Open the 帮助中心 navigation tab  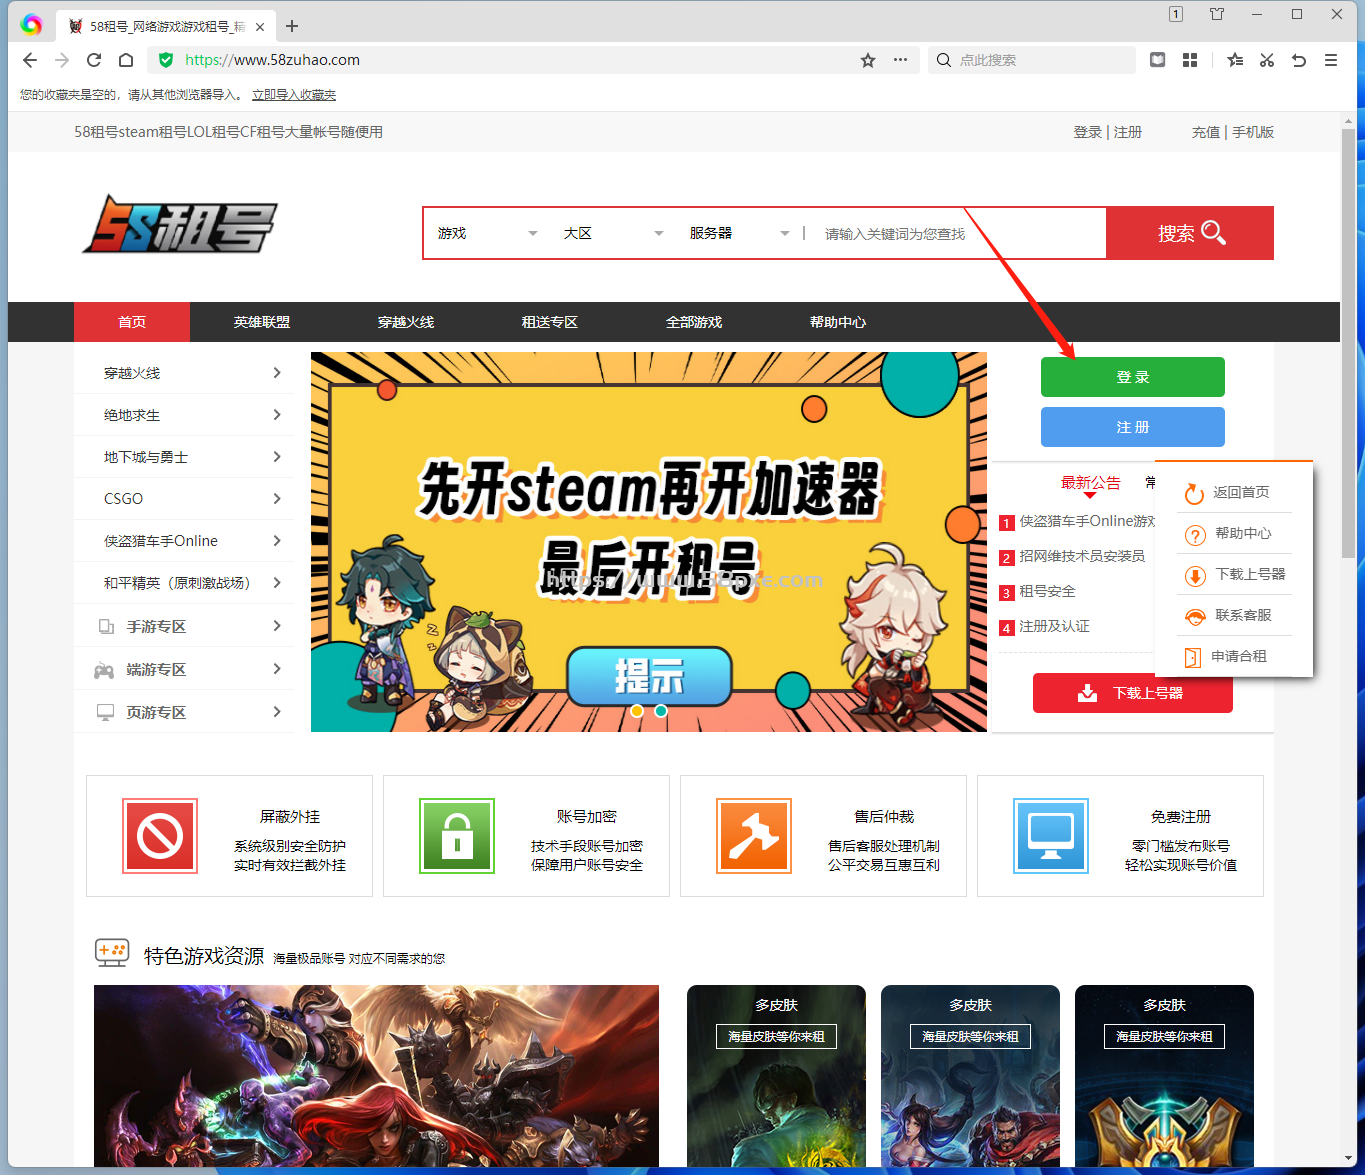[838, 322]
